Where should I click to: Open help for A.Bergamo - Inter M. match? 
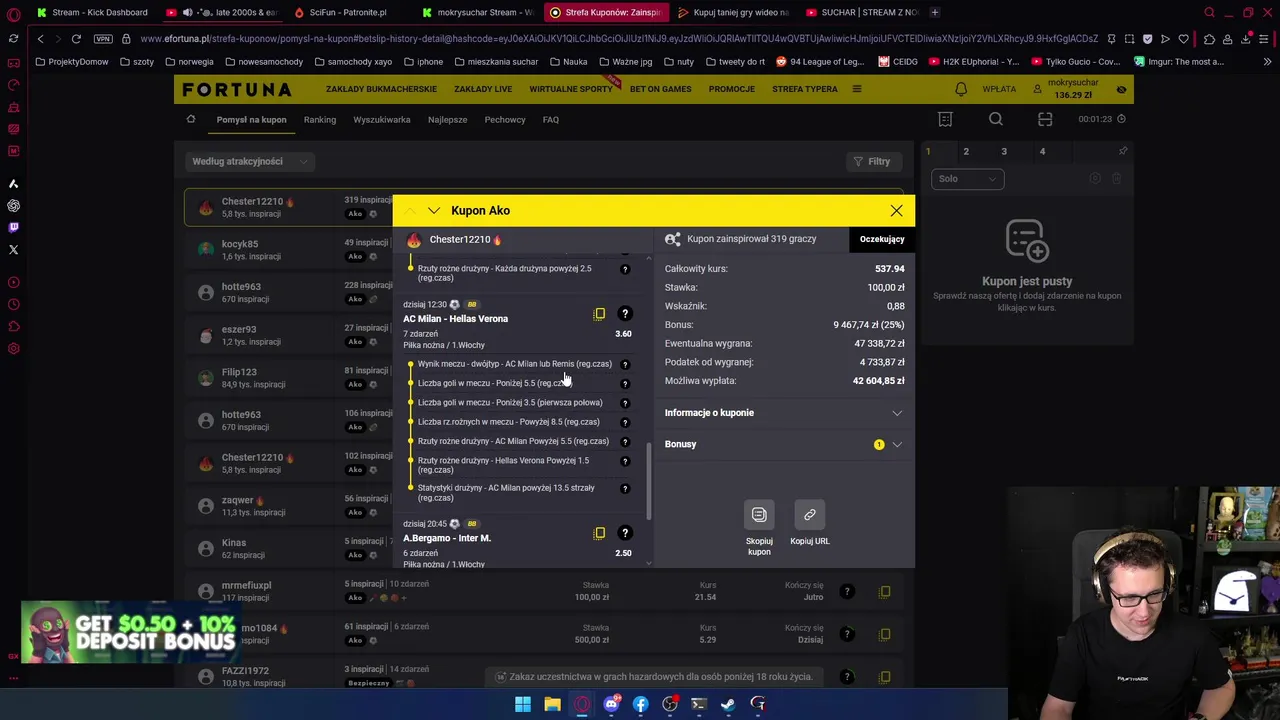625,533
